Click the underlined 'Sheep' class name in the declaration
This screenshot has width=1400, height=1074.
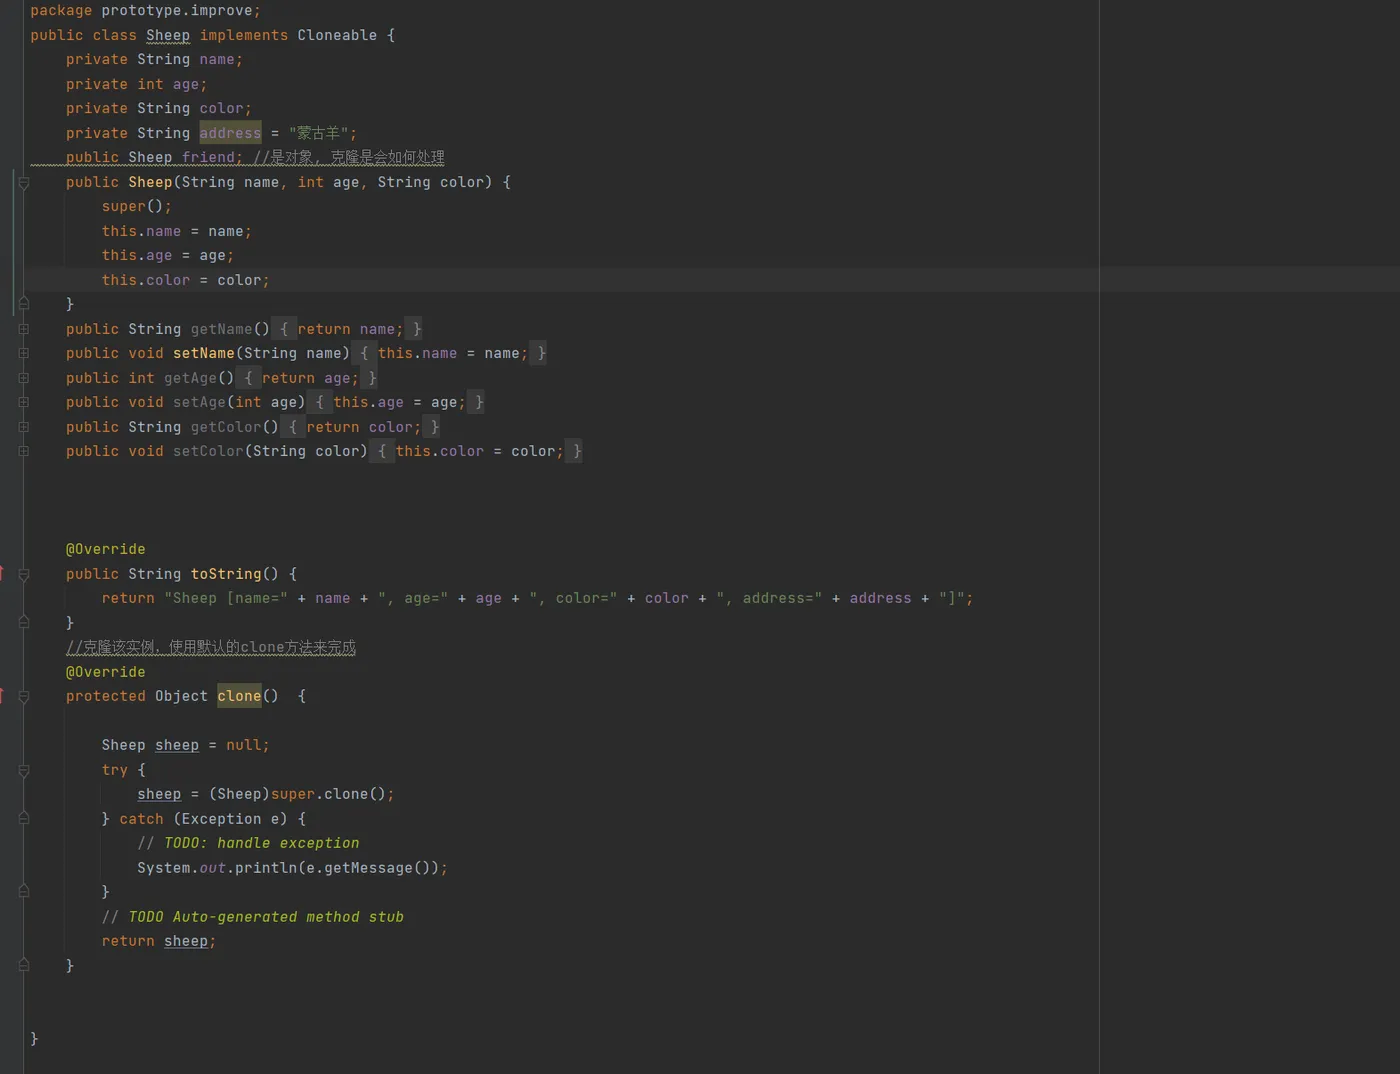tap(168, 35)
